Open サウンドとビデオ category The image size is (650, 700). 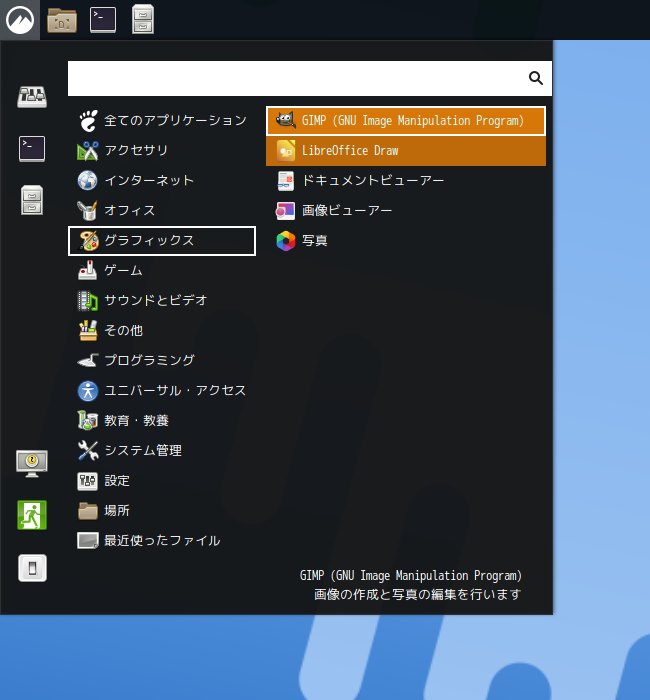(162, 300)
